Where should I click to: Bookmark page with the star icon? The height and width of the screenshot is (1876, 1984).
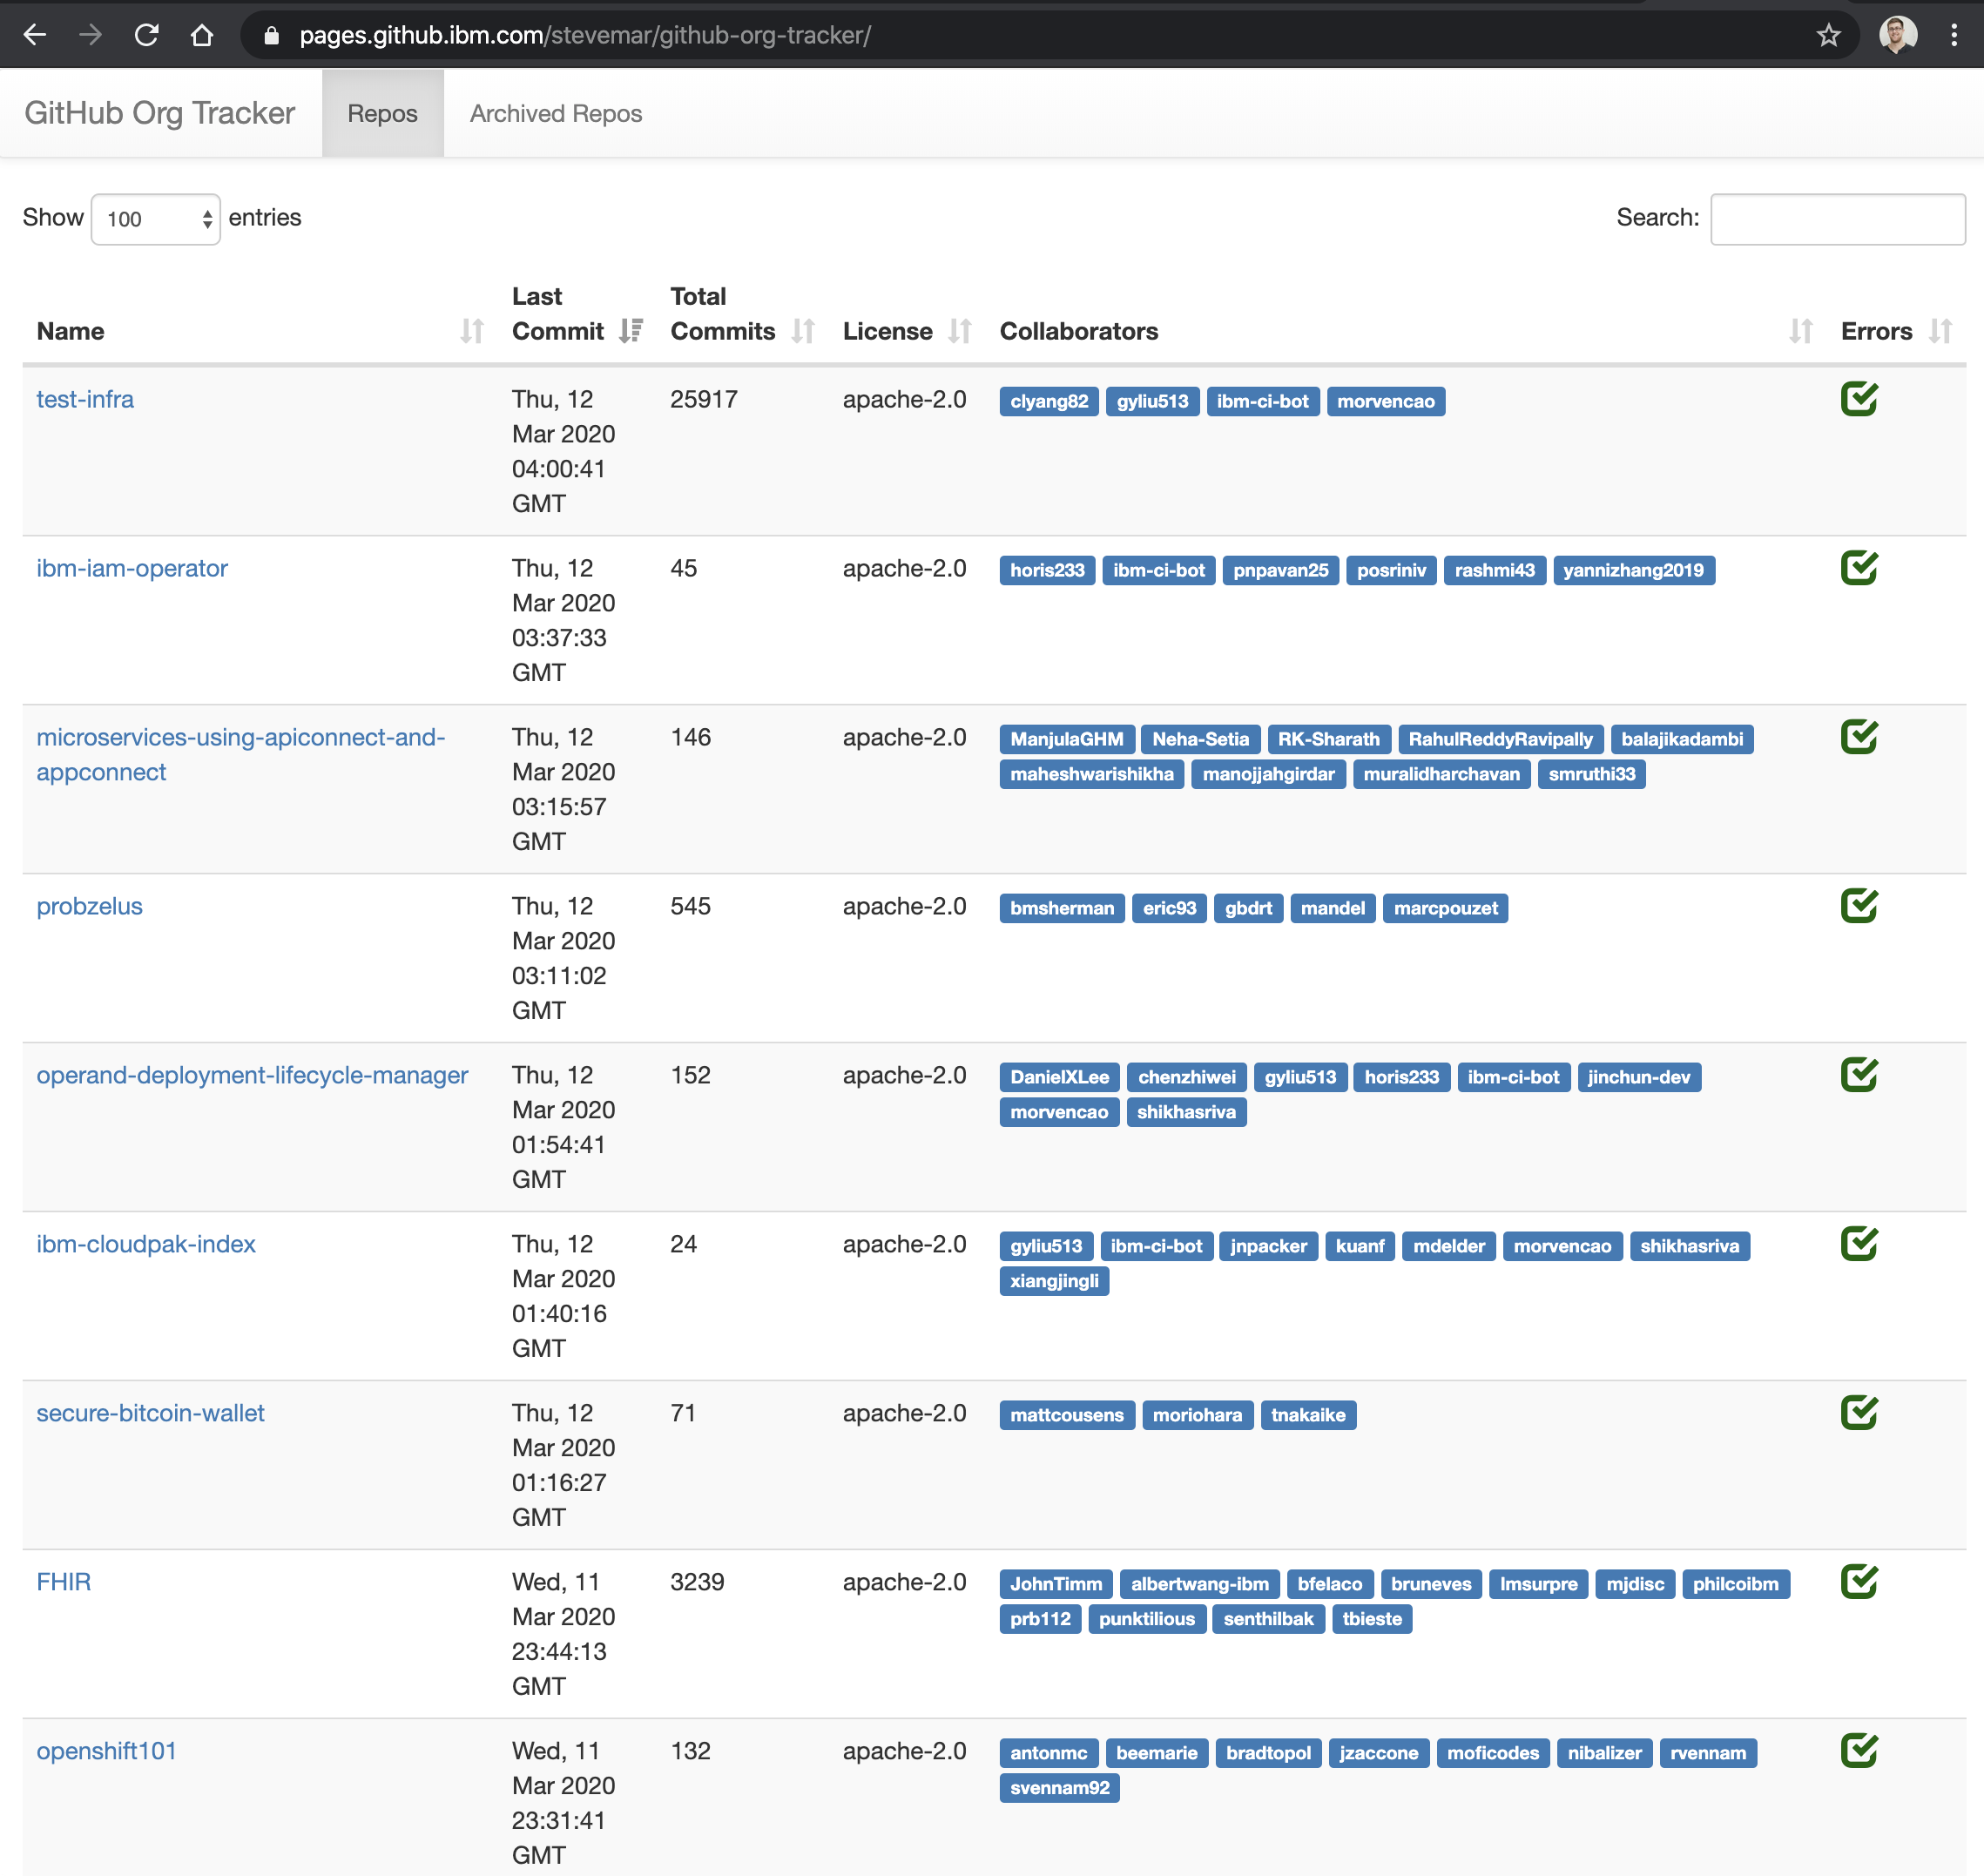pyautogui.click(x=1829, y=35)
